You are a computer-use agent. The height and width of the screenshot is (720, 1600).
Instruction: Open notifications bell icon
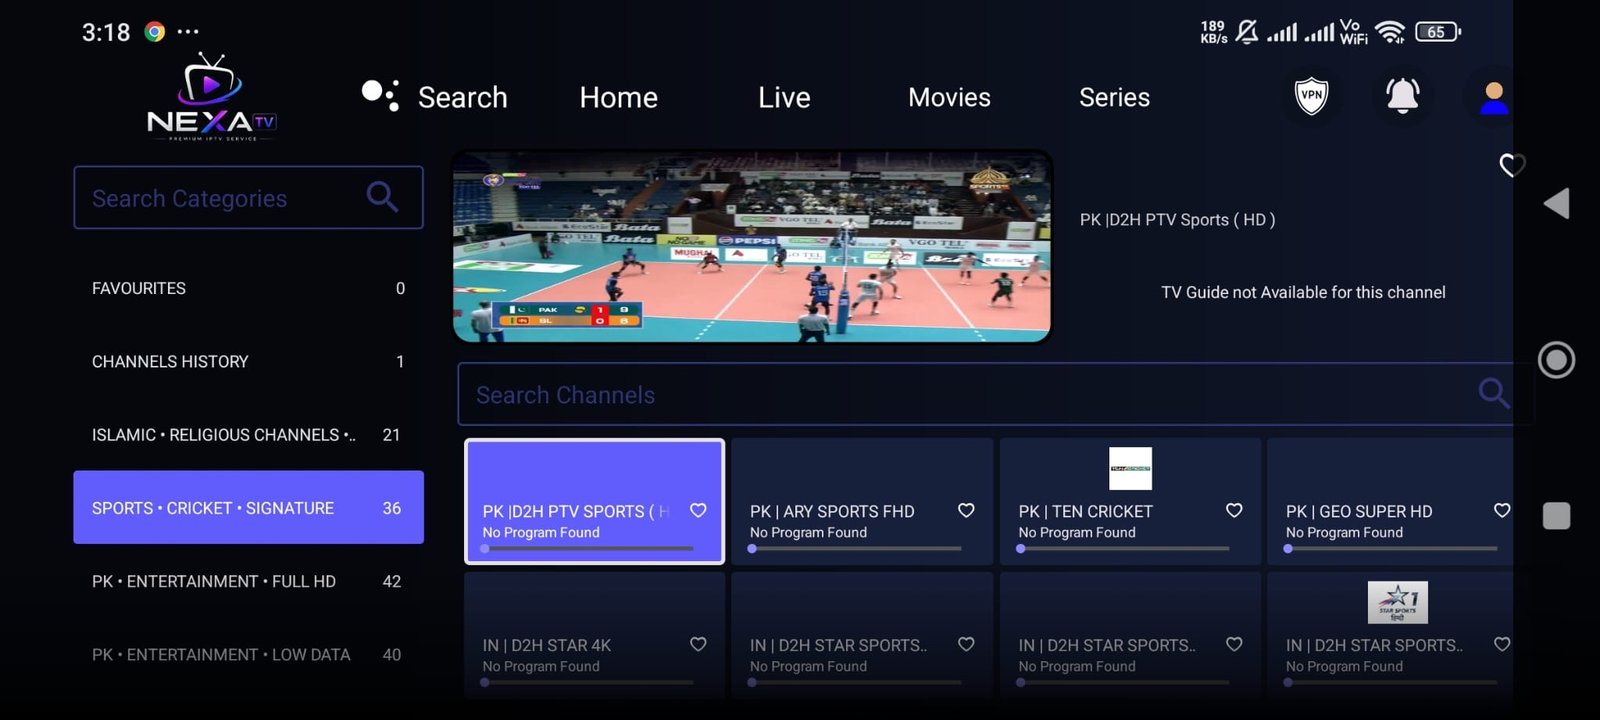pos(1402,96)
